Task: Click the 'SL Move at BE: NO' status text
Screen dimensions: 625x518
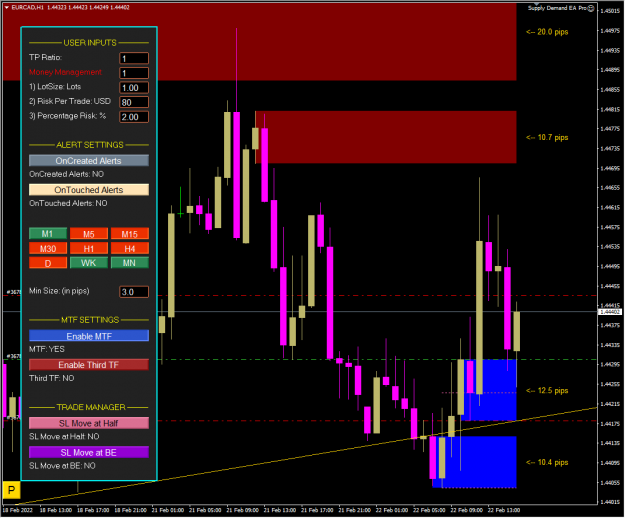Action: click(62, 466)
